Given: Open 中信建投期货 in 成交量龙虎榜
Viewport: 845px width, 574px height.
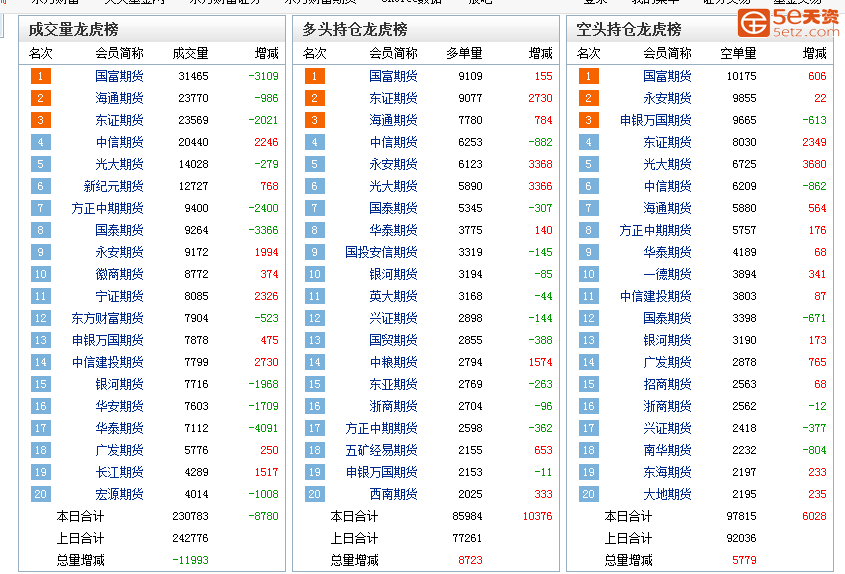Looking at the screenshot, I should point(107,362).
